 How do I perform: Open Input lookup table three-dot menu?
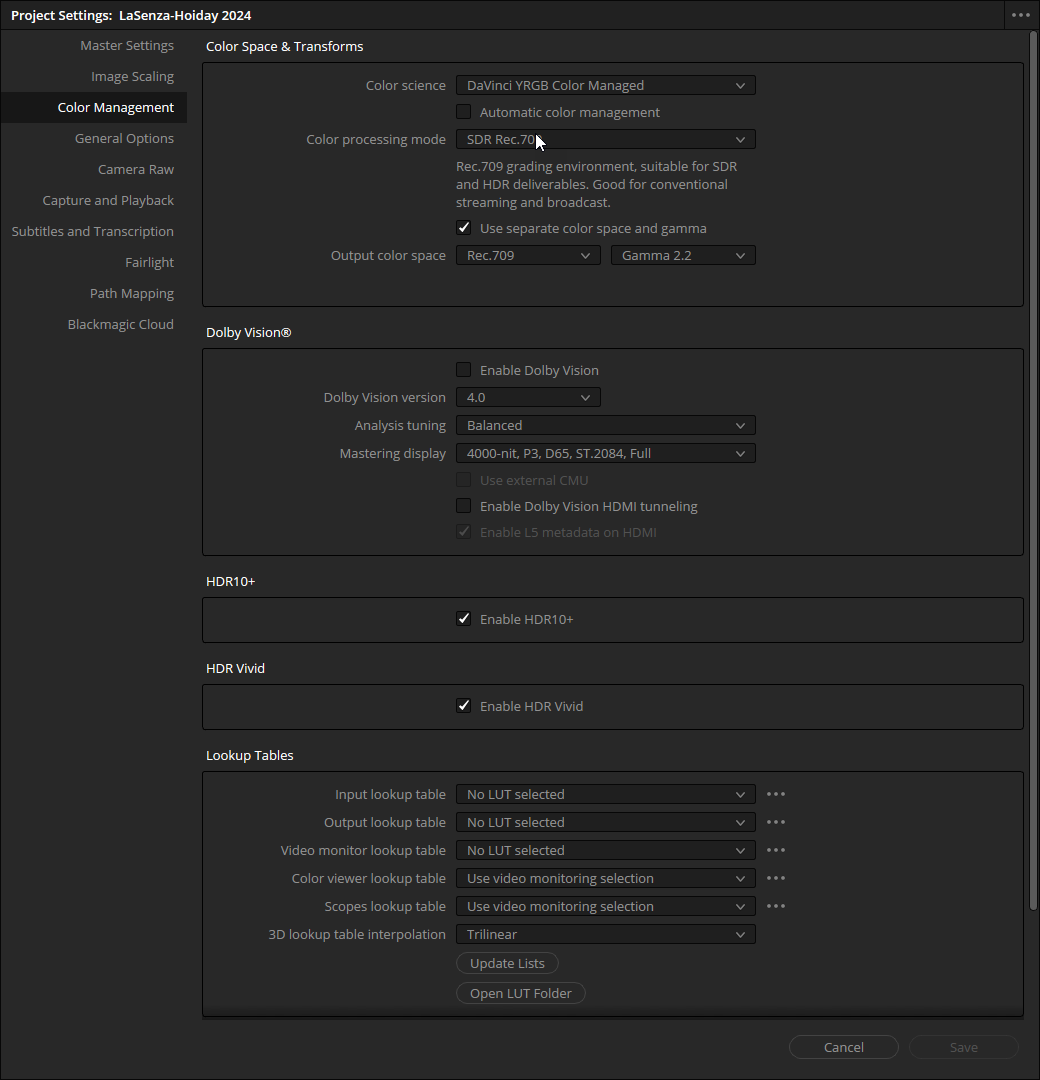click(776, 794)
